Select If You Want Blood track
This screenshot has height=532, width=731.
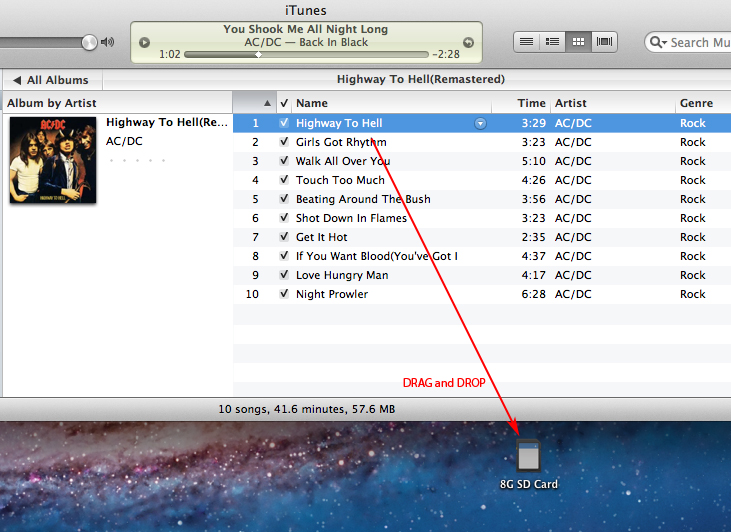(482, 256)
